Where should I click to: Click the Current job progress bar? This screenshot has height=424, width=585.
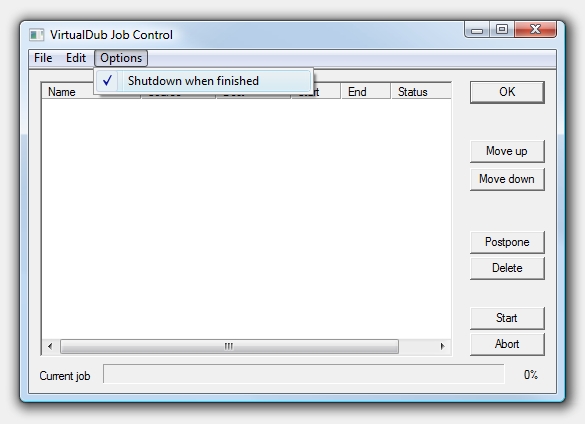click(x=304, y=374)
